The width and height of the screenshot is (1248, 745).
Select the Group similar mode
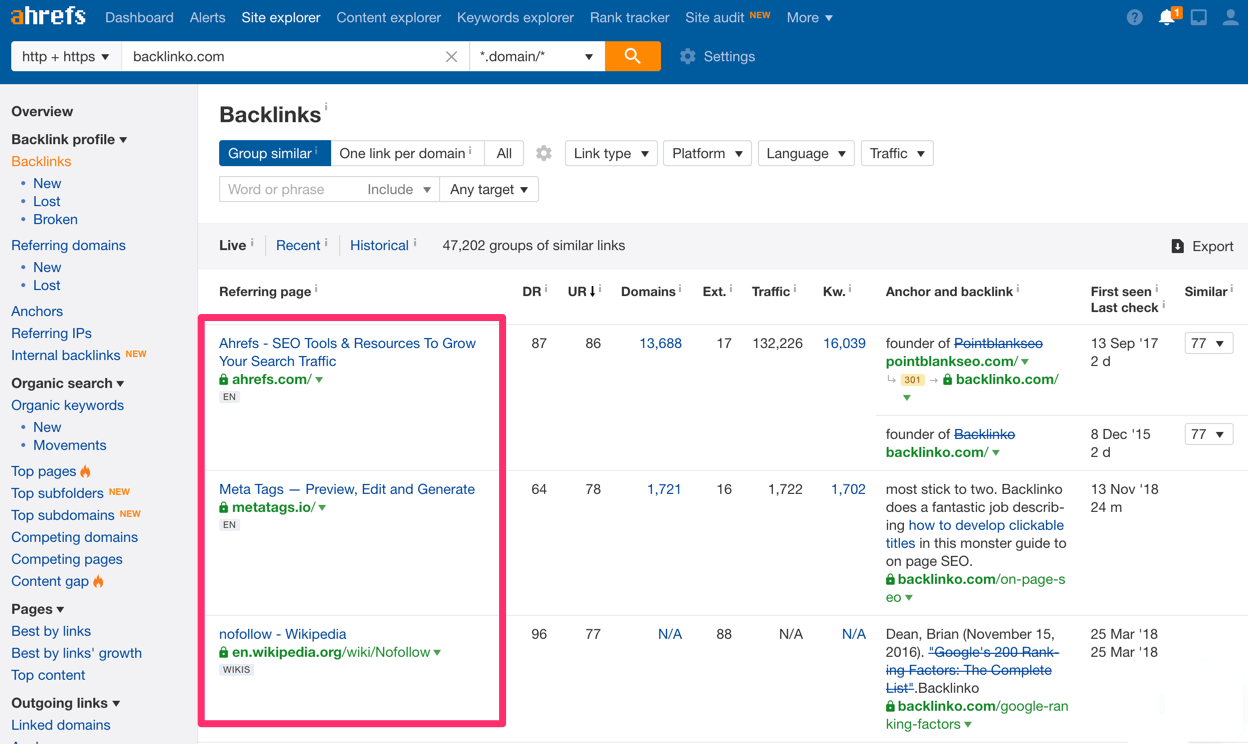tap(274, 153)
